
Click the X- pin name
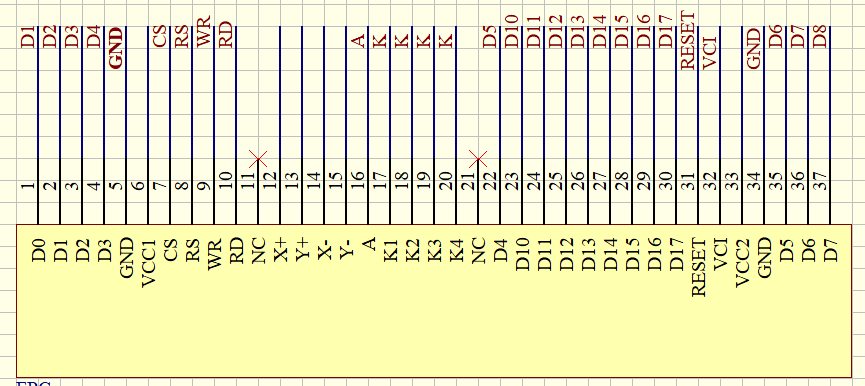pos(325,248)
